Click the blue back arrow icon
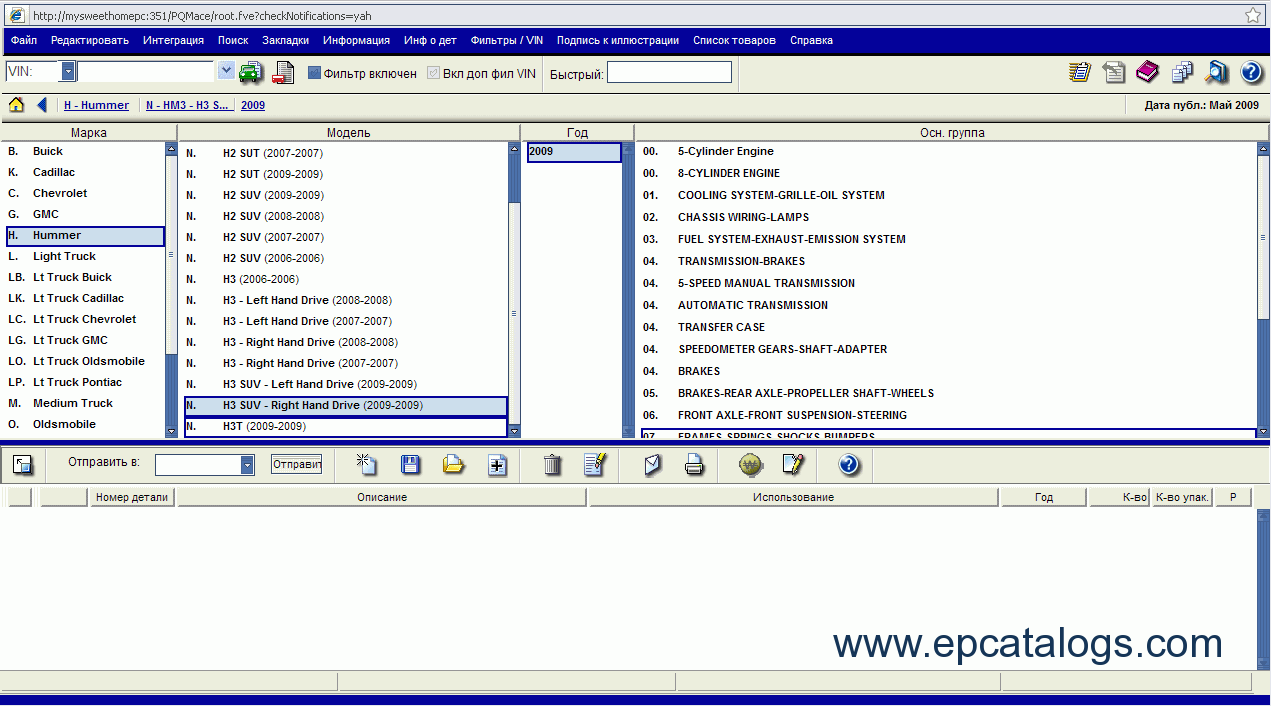The height and width of the screenshot is (706, 1271). click(x=42, y=105)
